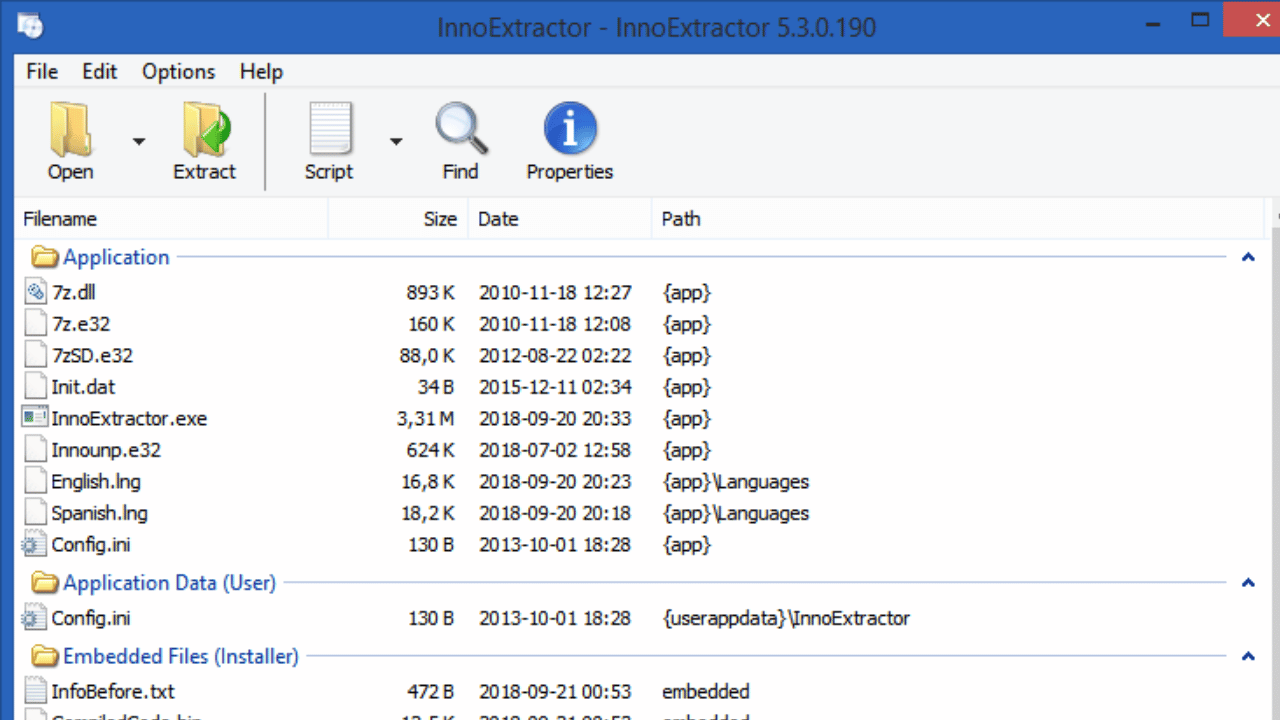
Task: Open the Help menu
Action: pyautogui.click(x=261, y=72)
